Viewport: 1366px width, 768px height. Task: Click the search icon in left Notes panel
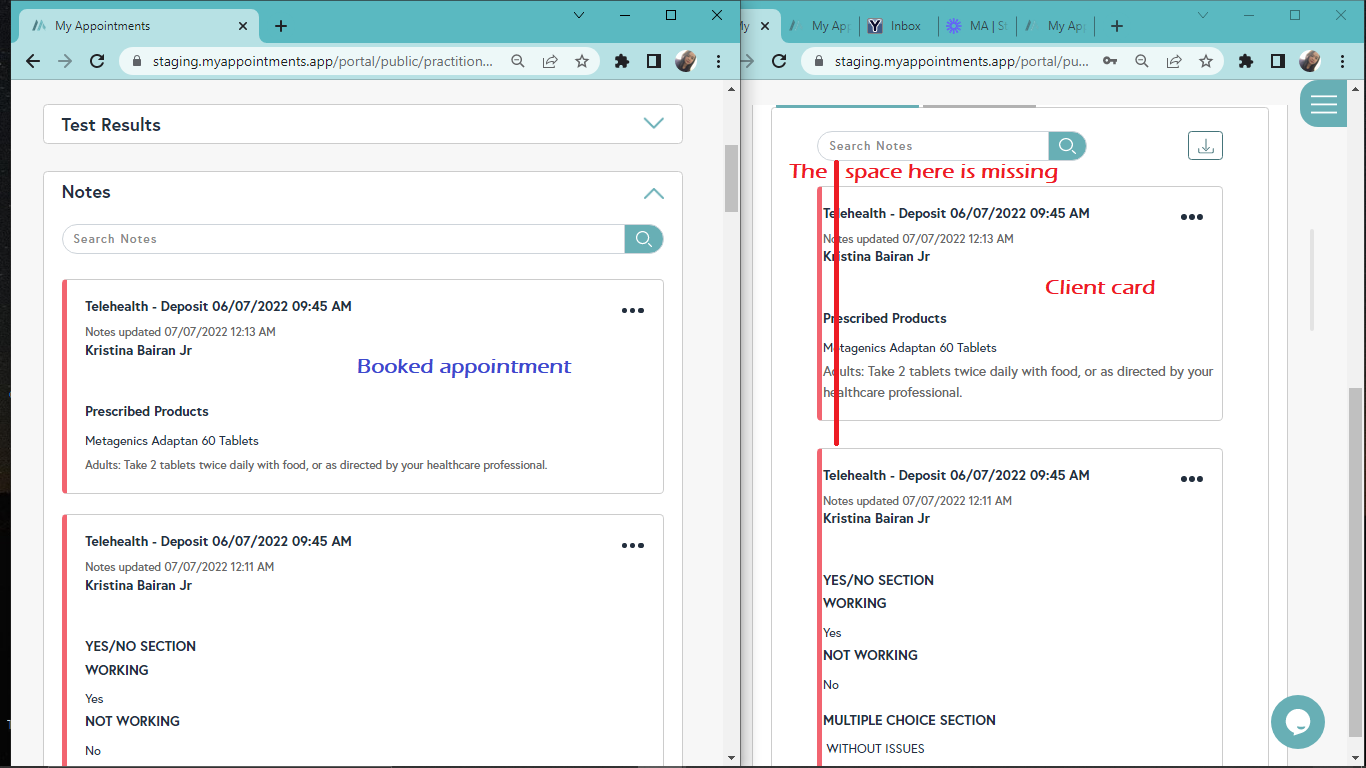(x=644, y=239)
